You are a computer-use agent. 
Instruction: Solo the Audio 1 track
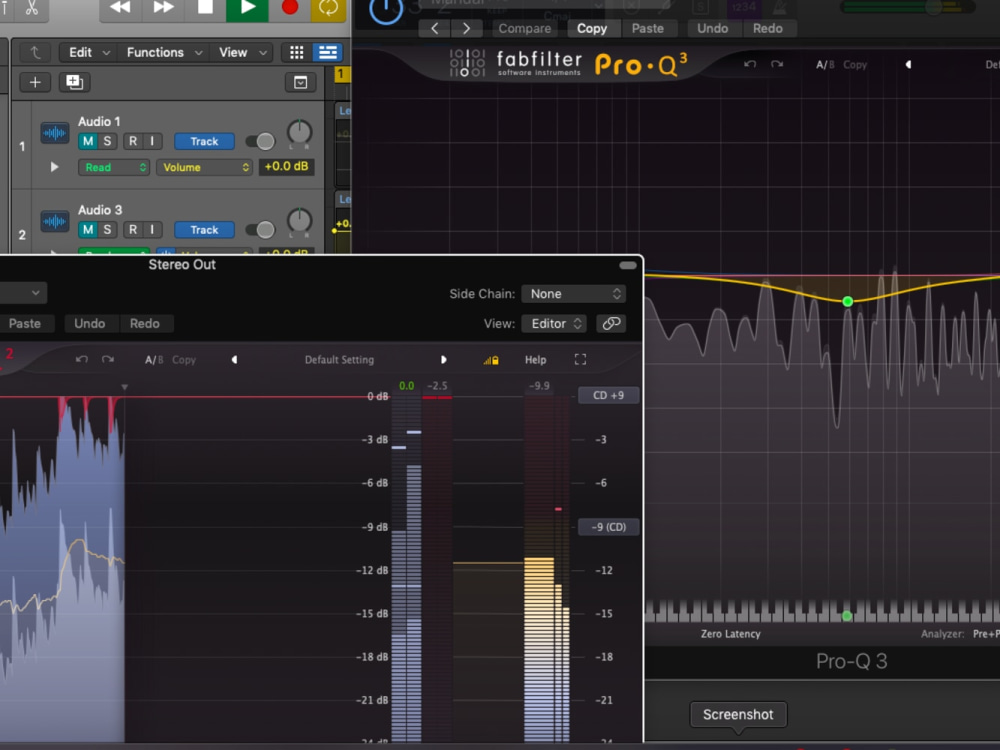107,141
